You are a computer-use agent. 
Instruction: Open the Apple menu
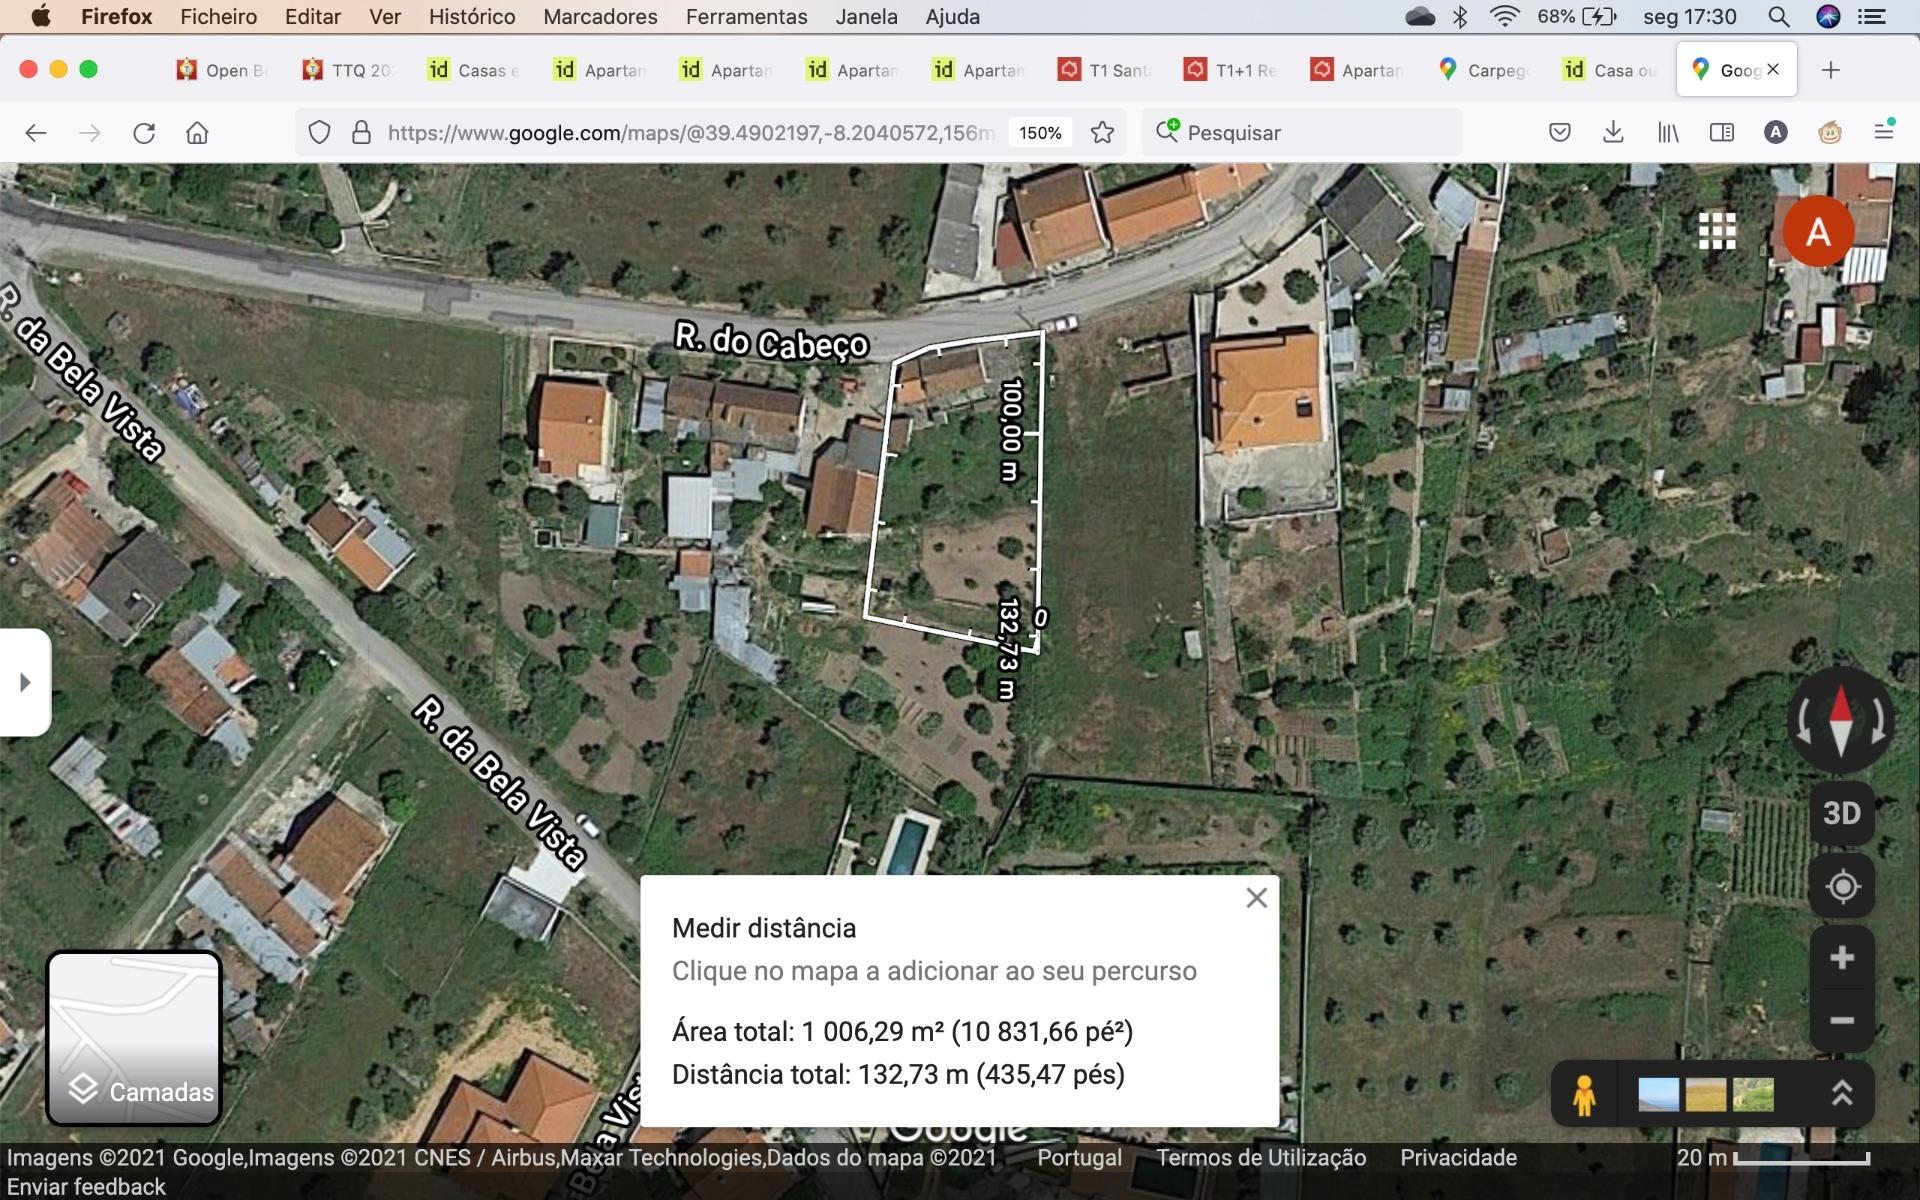tap(41, 16)
